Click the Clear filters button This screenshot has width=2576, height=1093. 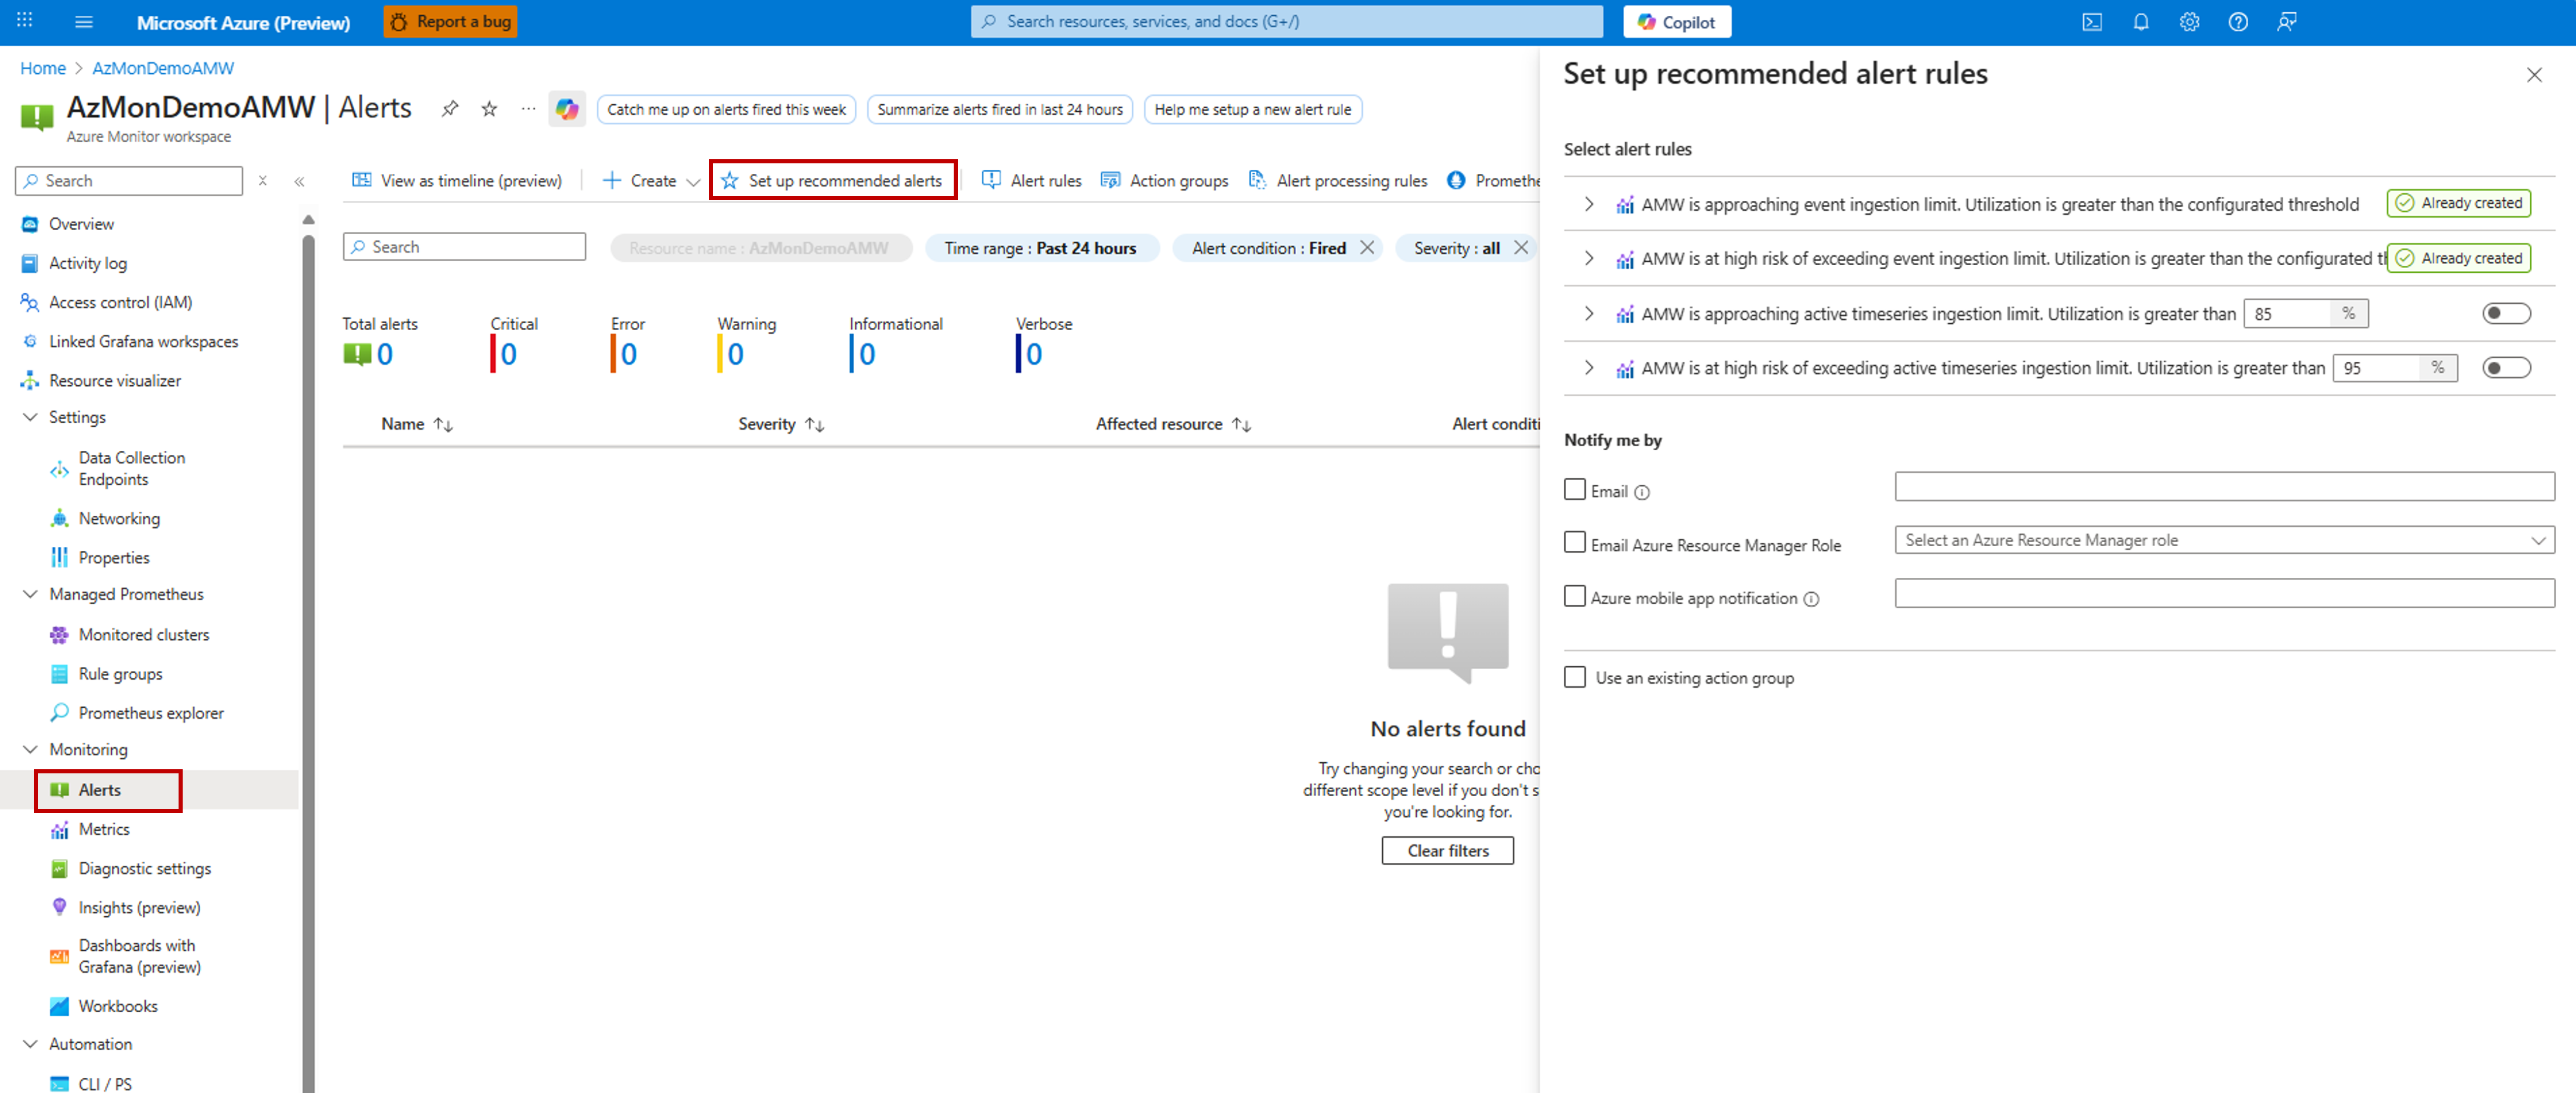1447,851
